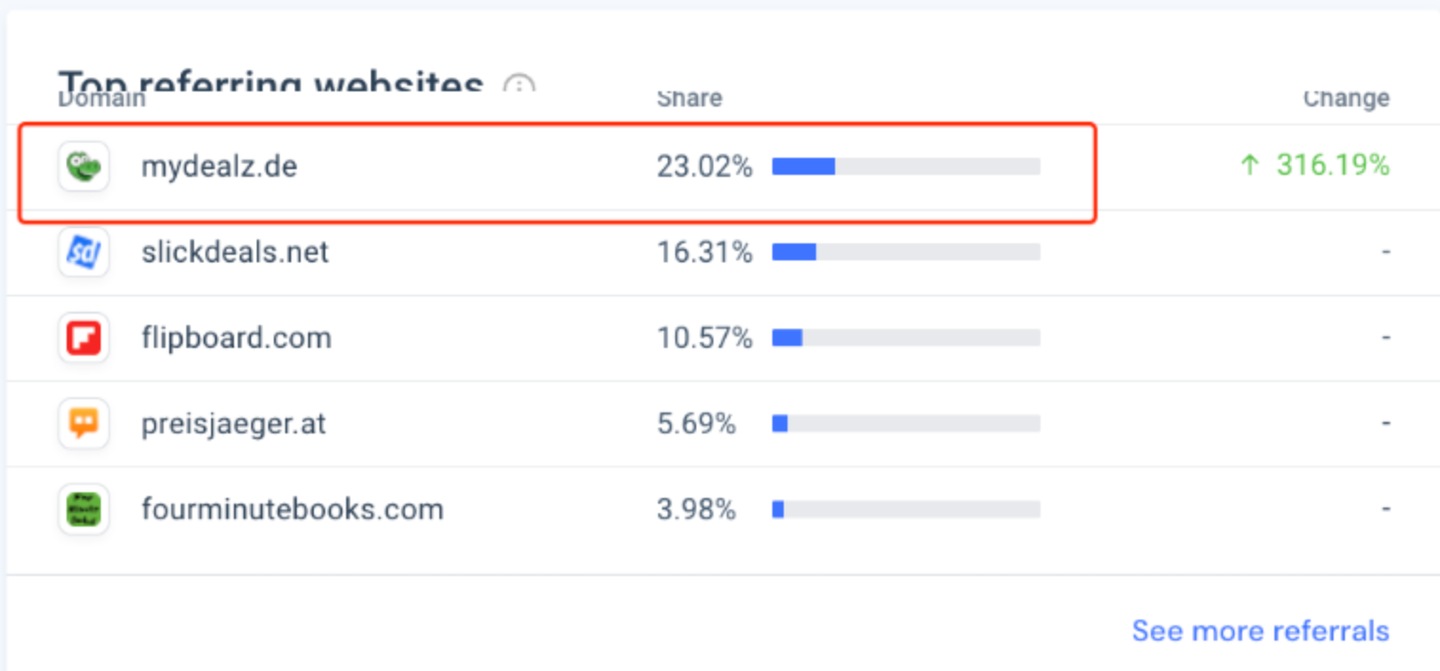The height and width of the screenshot is (671, 1440).
Task: Open the flipboard.com domain link
Action: coord(236,338)
